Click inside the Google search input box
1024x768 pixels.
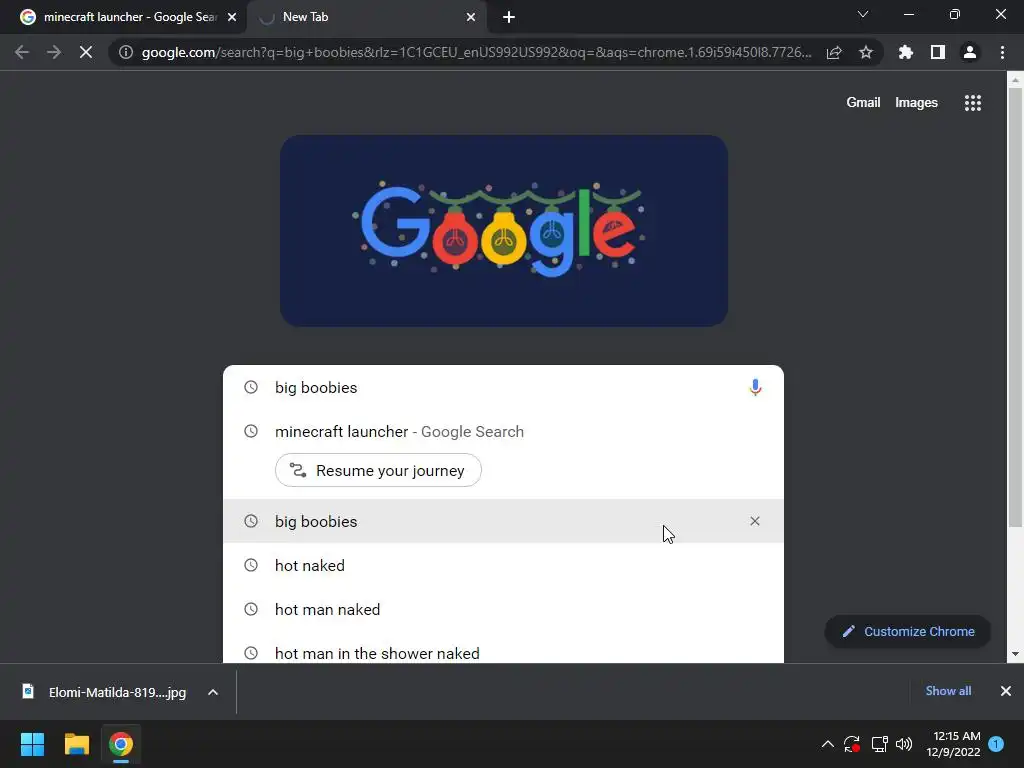pos(503,387)
